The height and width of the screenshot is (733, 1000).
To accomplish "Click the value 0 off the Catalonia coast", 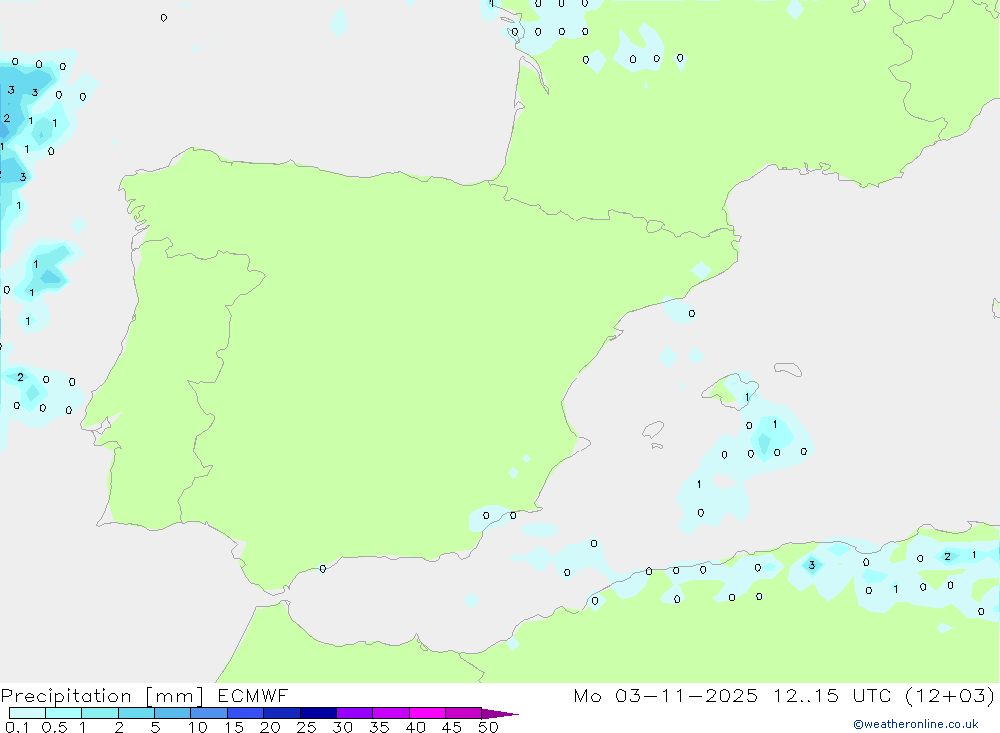I will tap(692, 313).
